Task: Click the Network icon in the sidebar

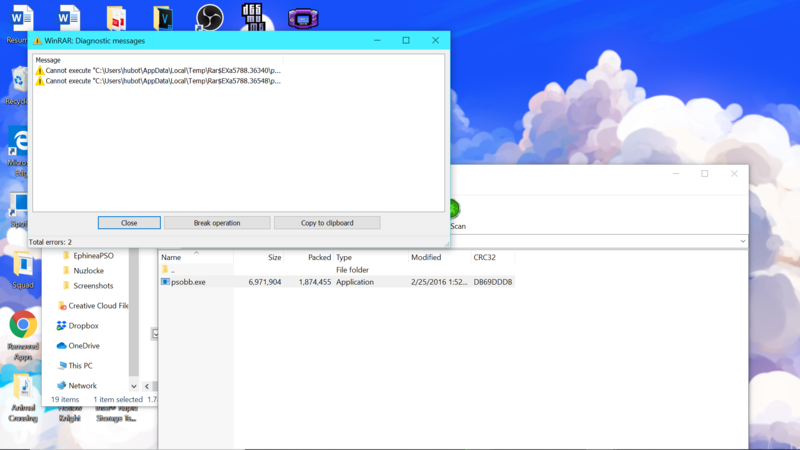Action: pos(61,386)
